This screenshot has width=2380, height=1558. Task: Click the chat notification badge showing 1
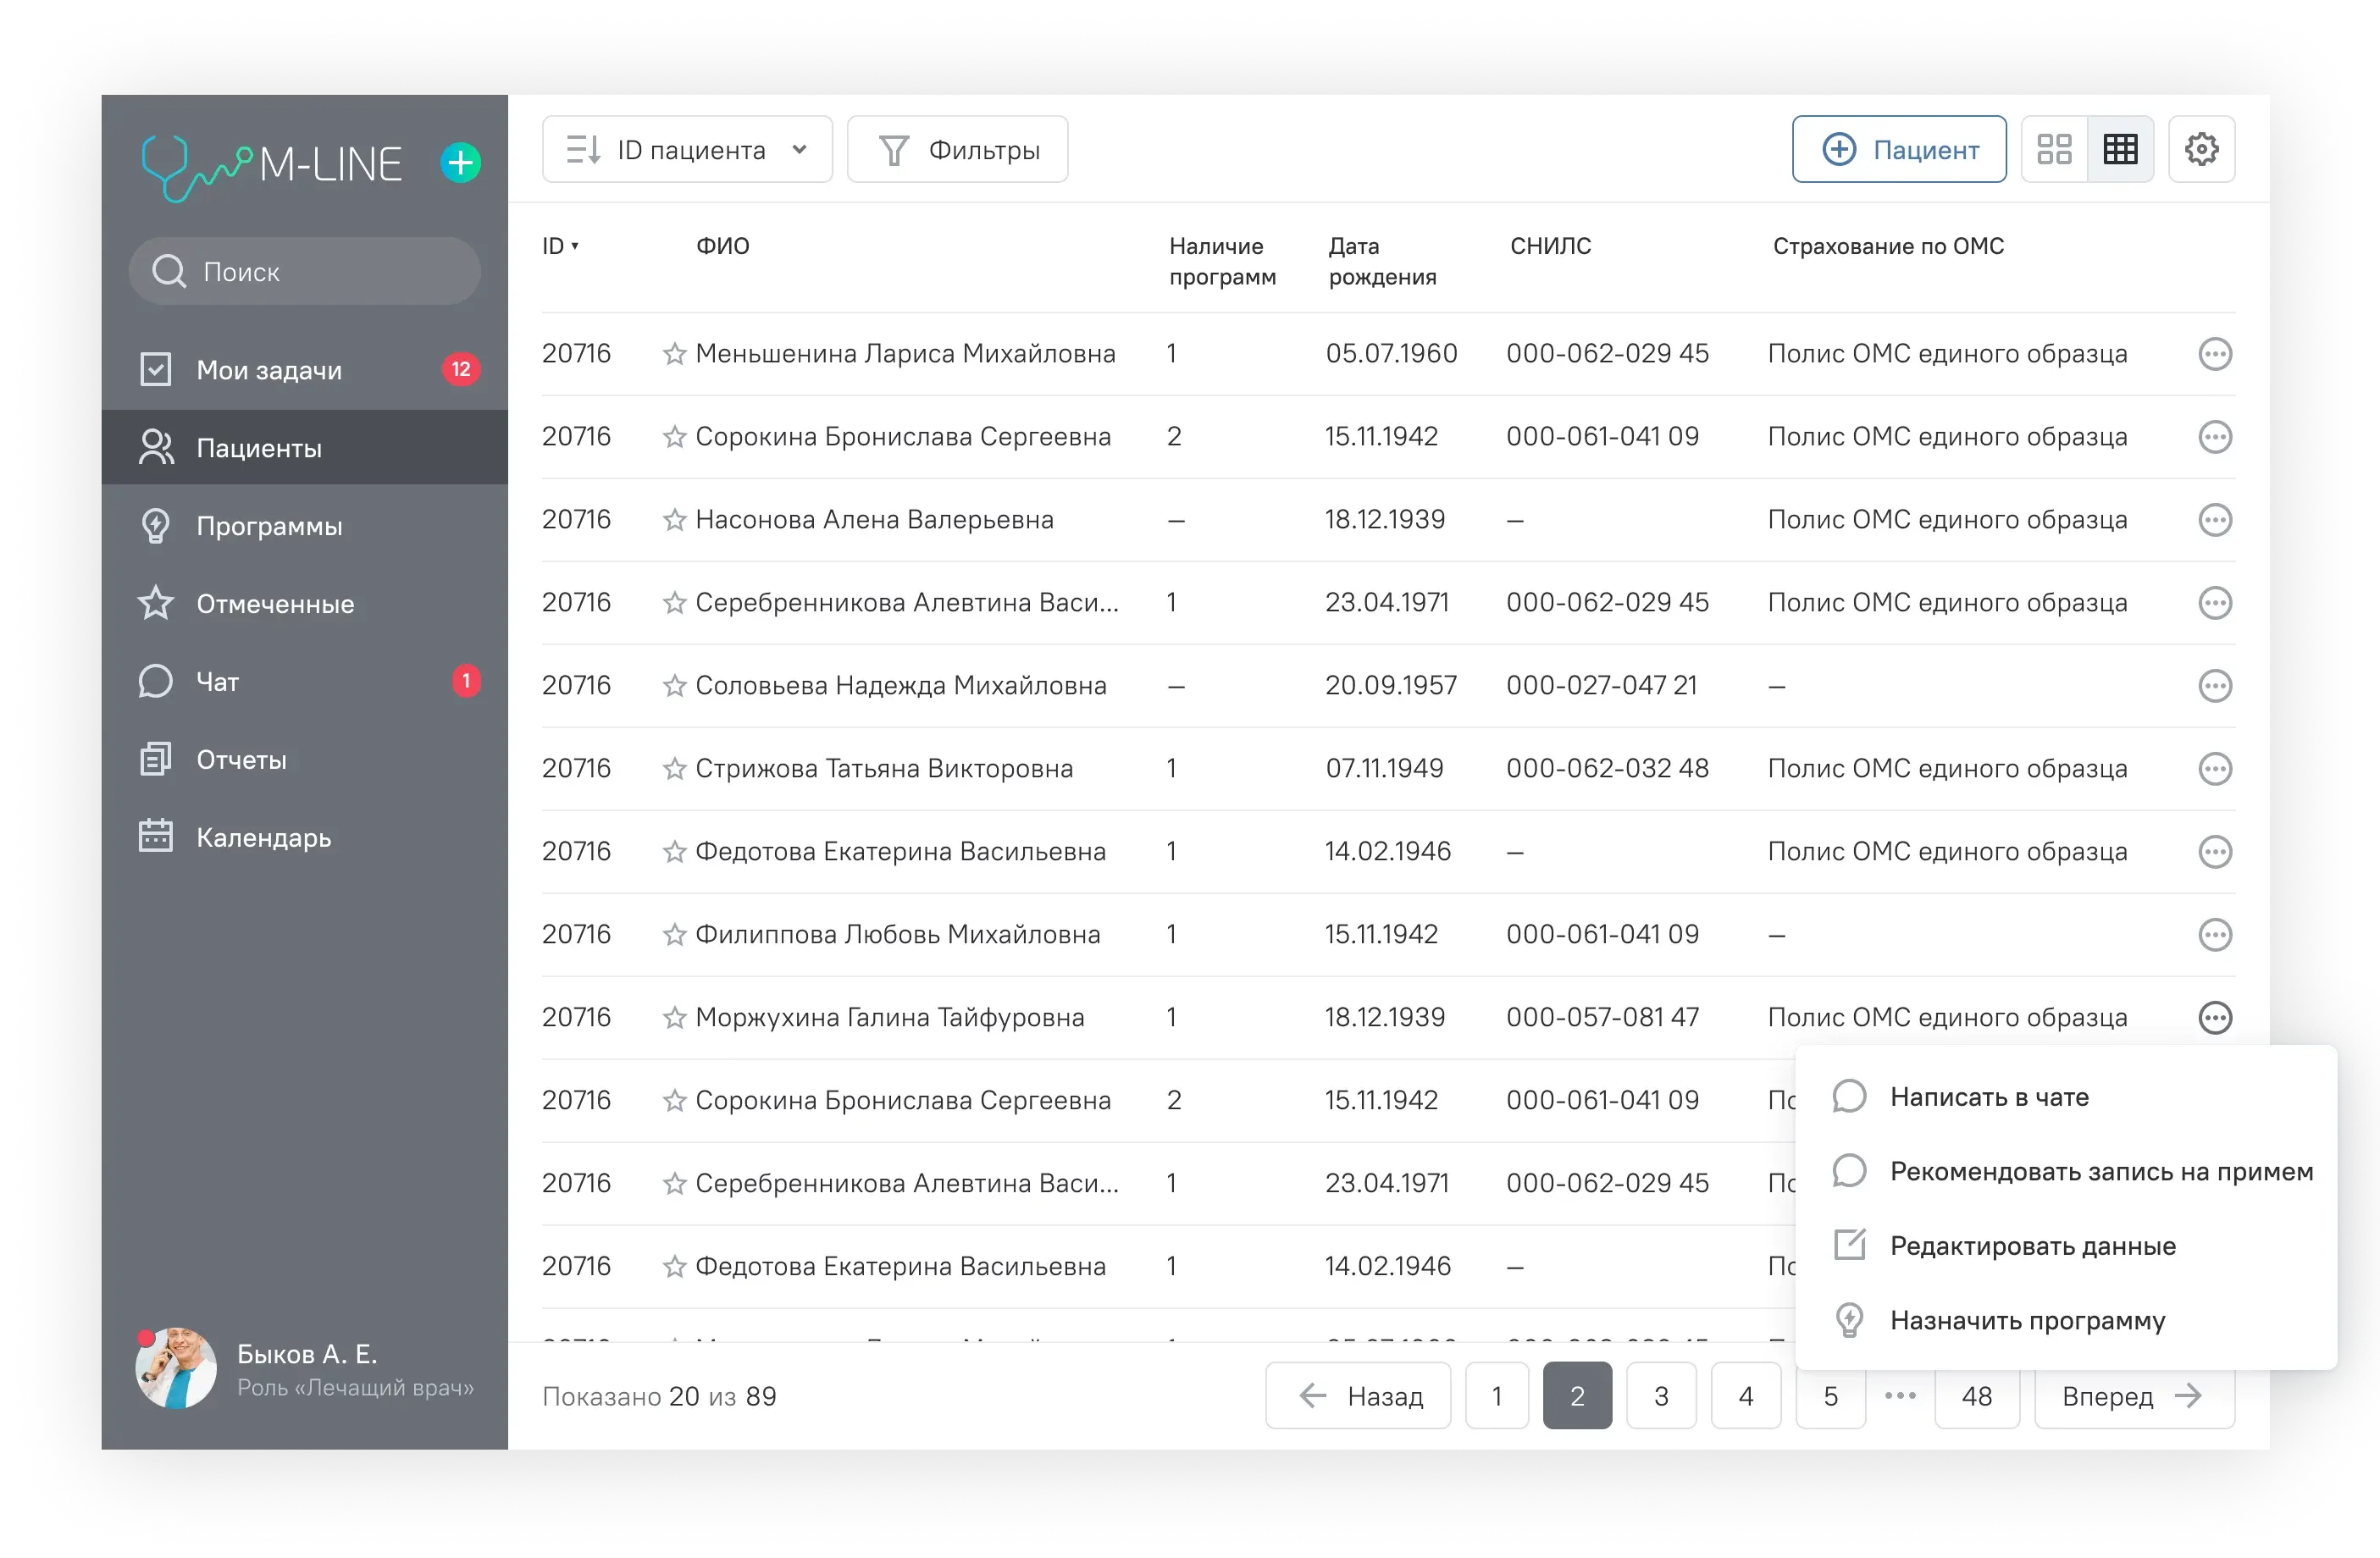tap(466, 681)
